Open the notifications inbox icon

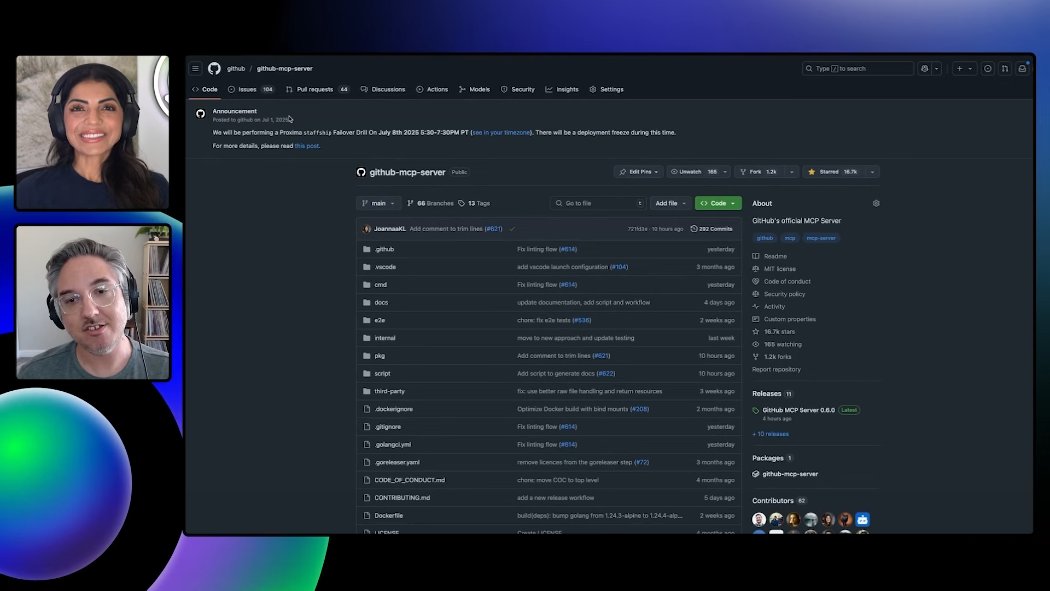coord(1023,68)
